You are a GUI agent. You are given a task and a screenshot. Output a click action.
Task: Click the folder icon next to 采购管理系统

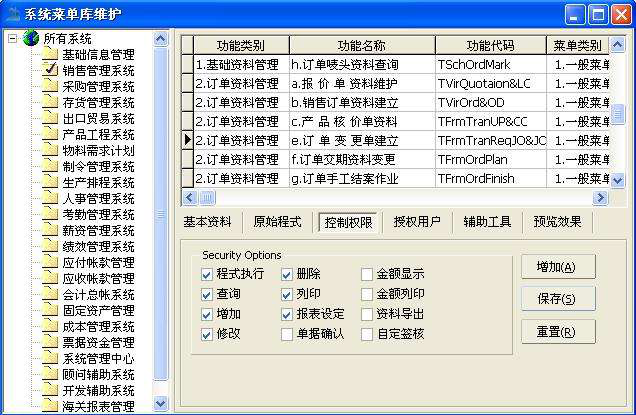click(x=51, y=86)
